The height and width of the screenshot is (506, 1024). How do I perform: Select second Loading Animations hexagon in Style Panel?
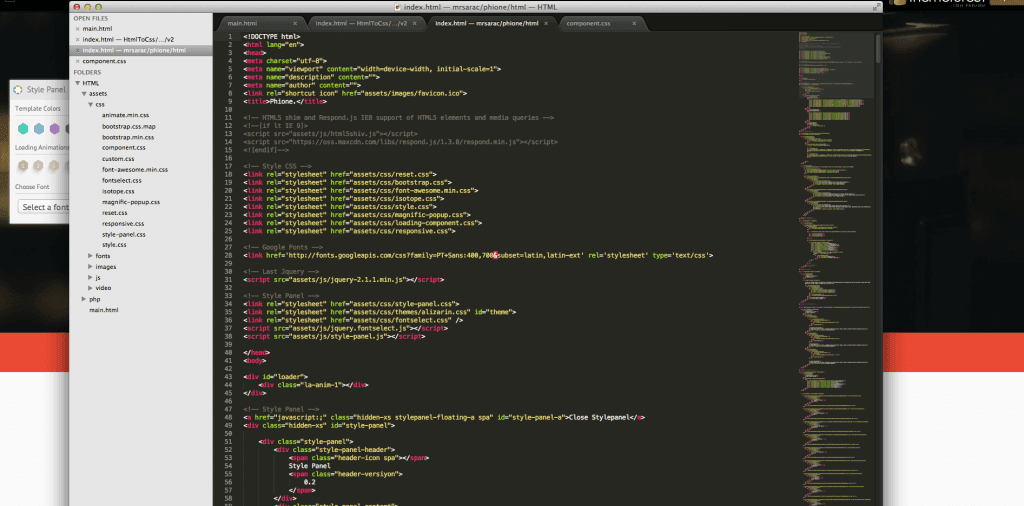[39, 166]
